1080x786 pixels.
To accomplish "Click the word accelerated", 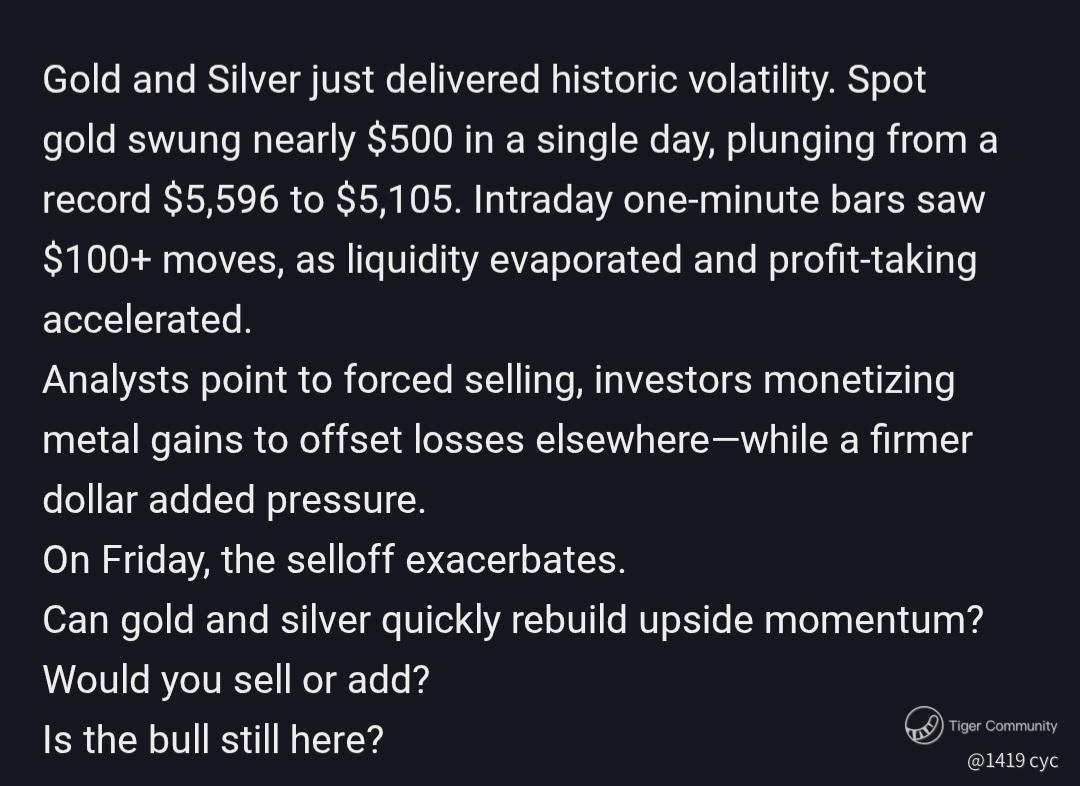I will click(x=146, y=320).
